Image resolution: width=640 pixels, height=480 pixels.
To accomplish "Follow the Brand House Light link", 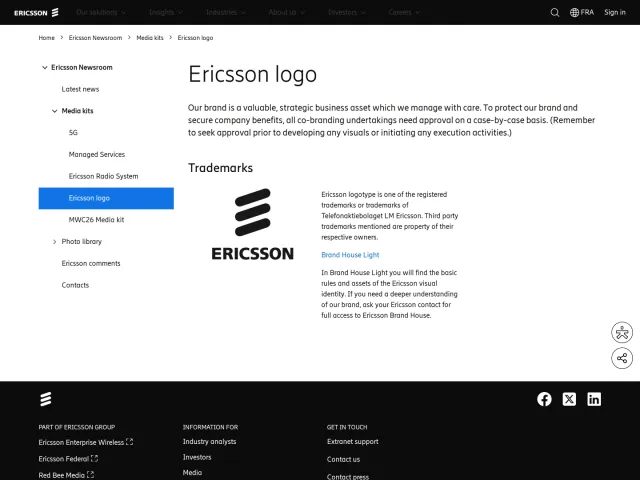I will [x=350, y=255].
